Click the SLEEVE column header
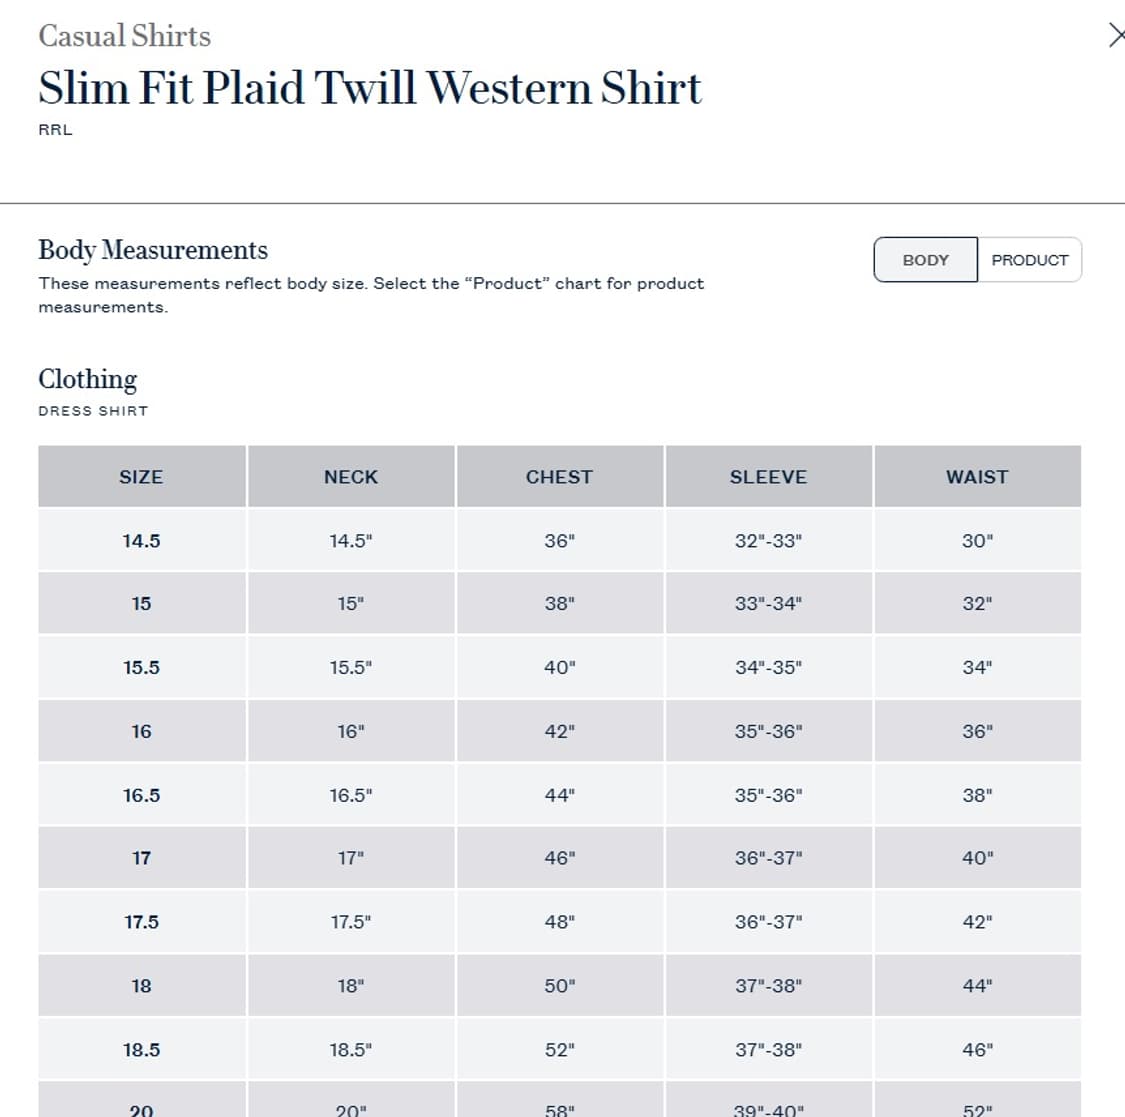Screen dimensions: 1125x1117 coord(768,477)
